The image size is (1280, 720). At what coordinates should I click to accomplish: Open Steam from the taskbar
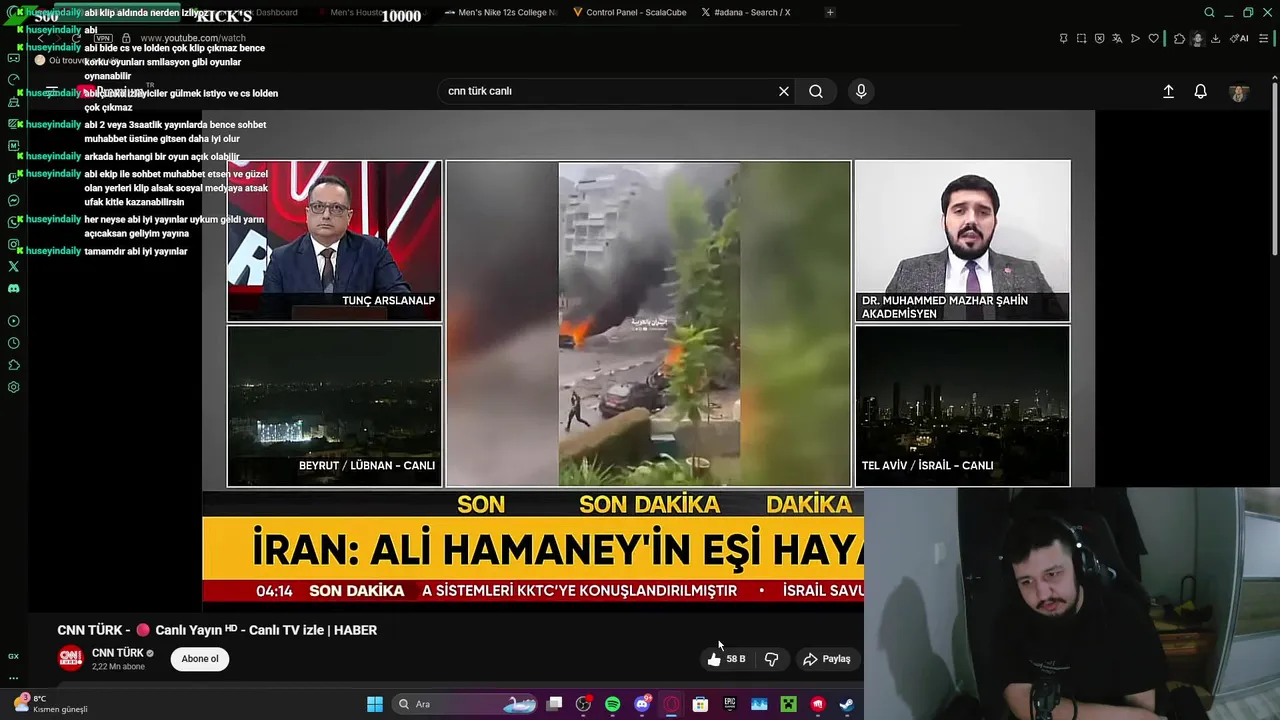click(846, 704)
